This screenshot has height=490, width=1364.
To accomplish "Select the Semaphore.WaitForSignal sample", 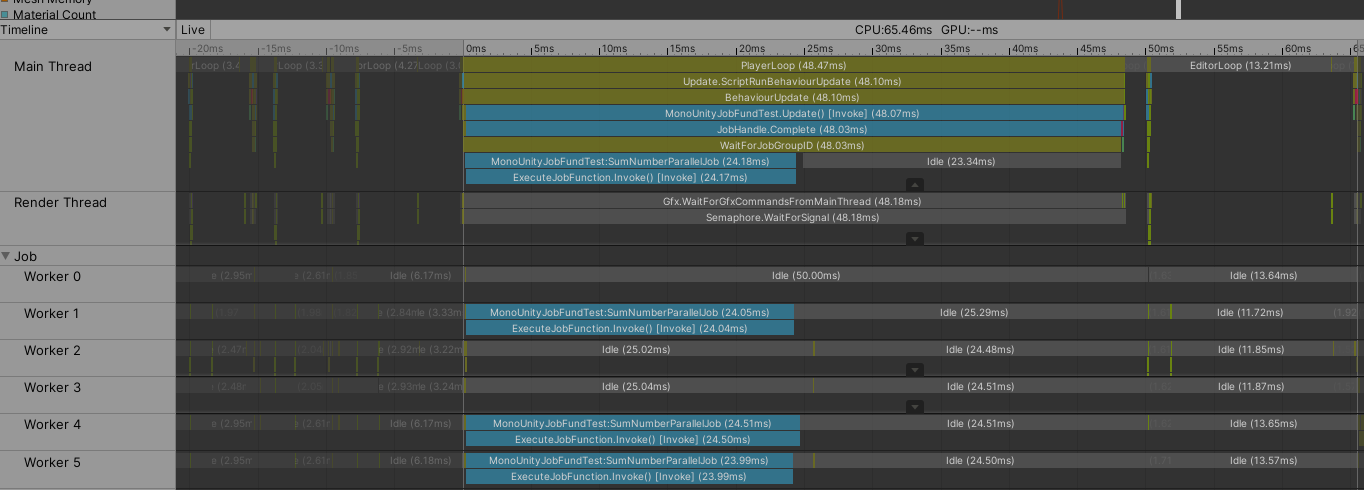I will tap(793, 217).
